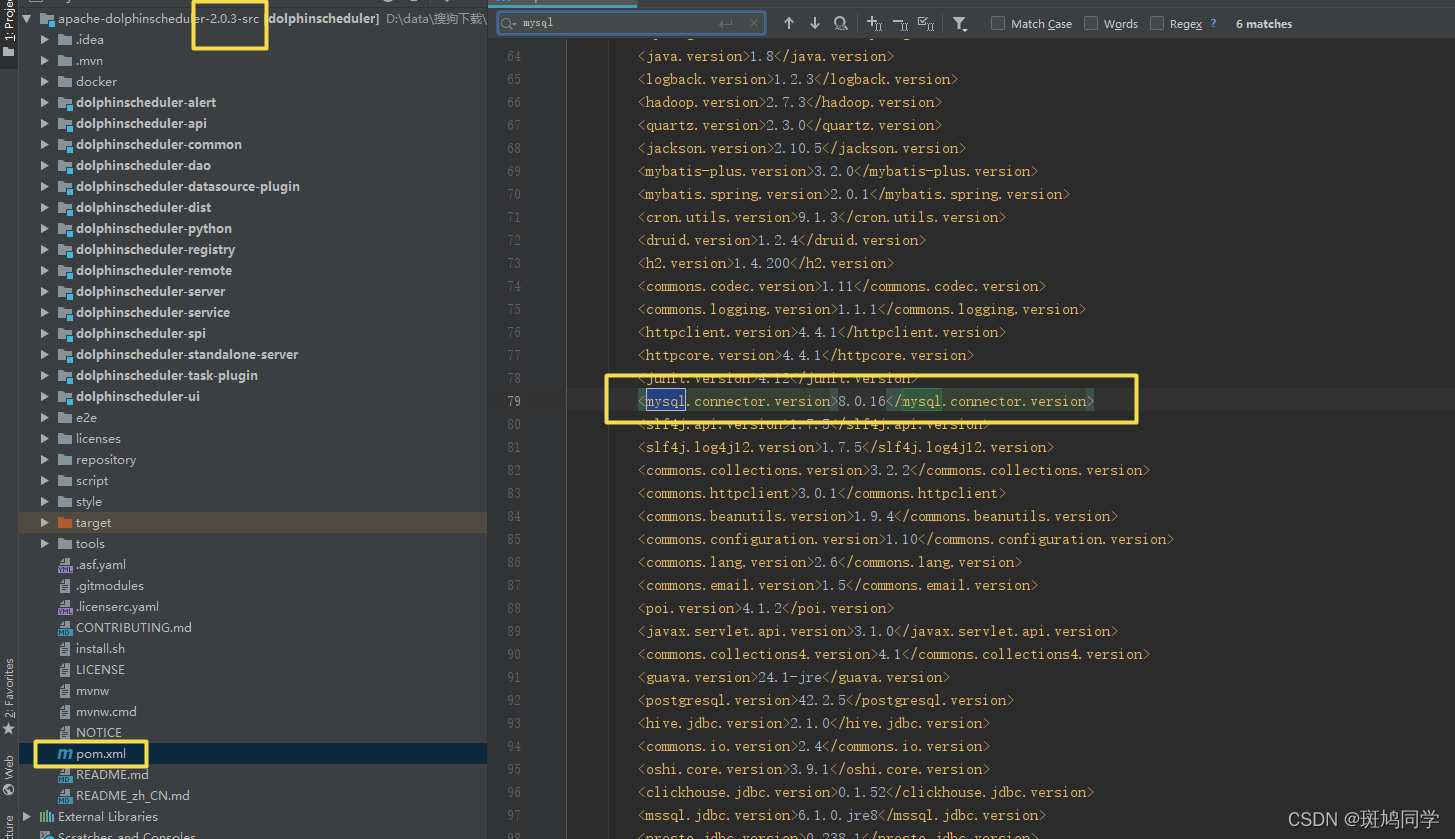Open LICENSE file
The height and width of the screenshot is (839, 1455).
tap(100, 670)
